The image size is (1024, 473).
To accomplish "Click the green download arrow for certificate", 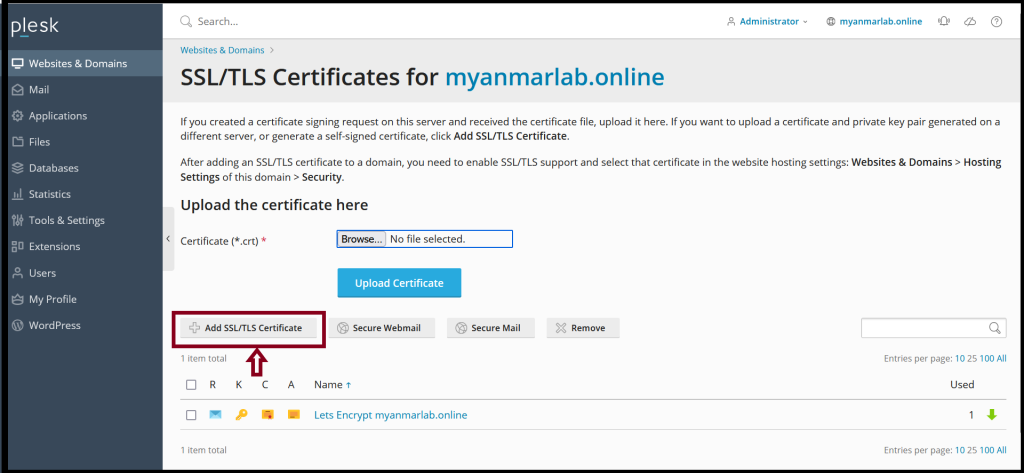I will (992, 415).
